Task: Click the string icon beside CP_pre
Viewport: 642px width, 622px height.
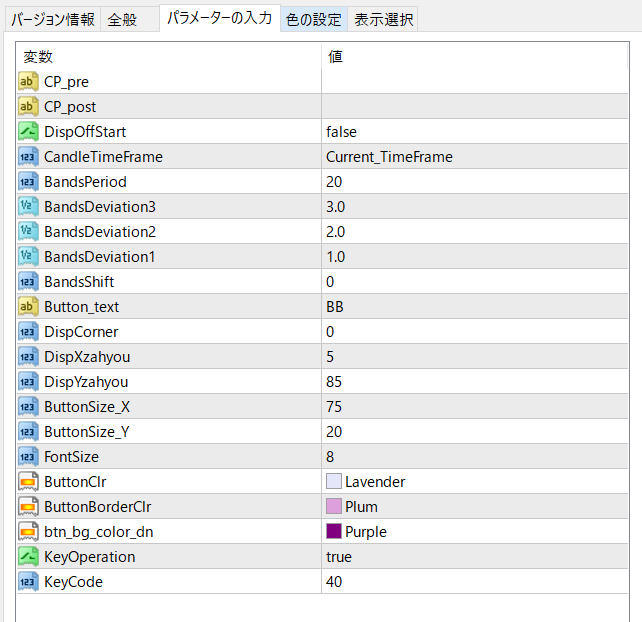Action: click(28, 82)
